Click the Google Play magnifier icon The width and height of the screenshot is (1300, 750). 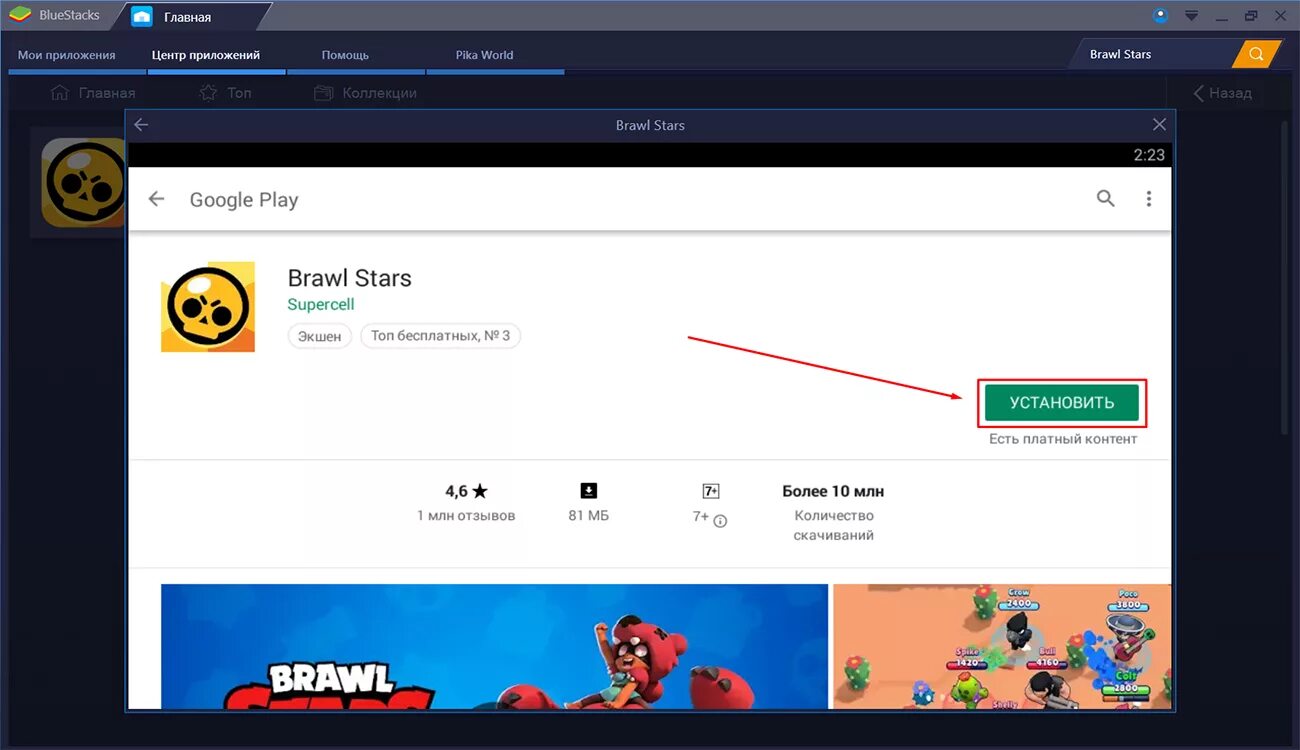pos(1105,198)
